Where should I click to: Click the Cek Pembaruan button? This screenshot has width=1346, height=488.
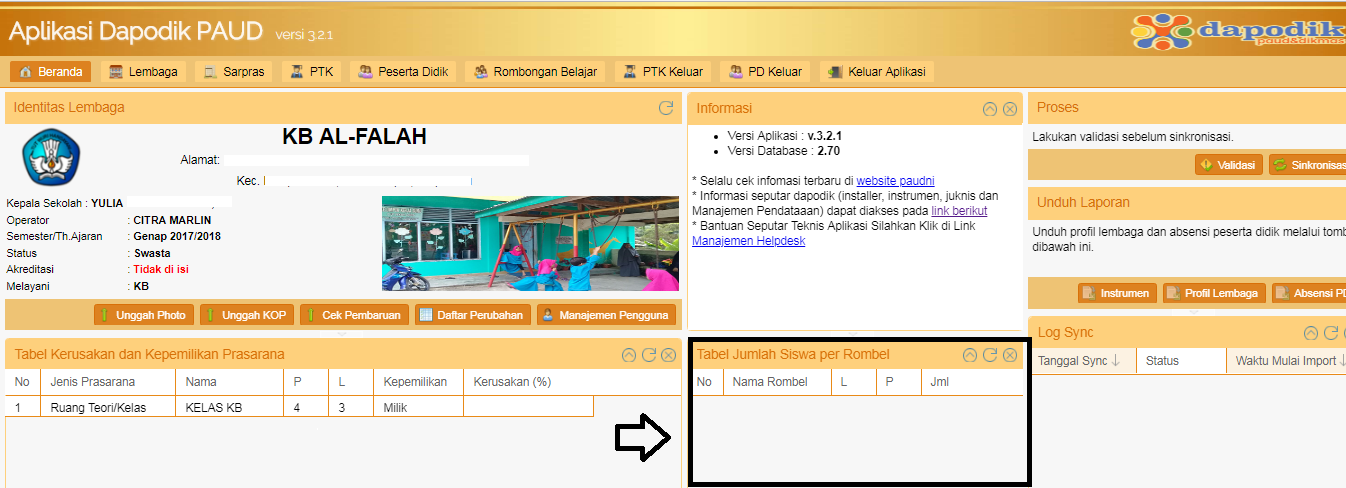354,315
